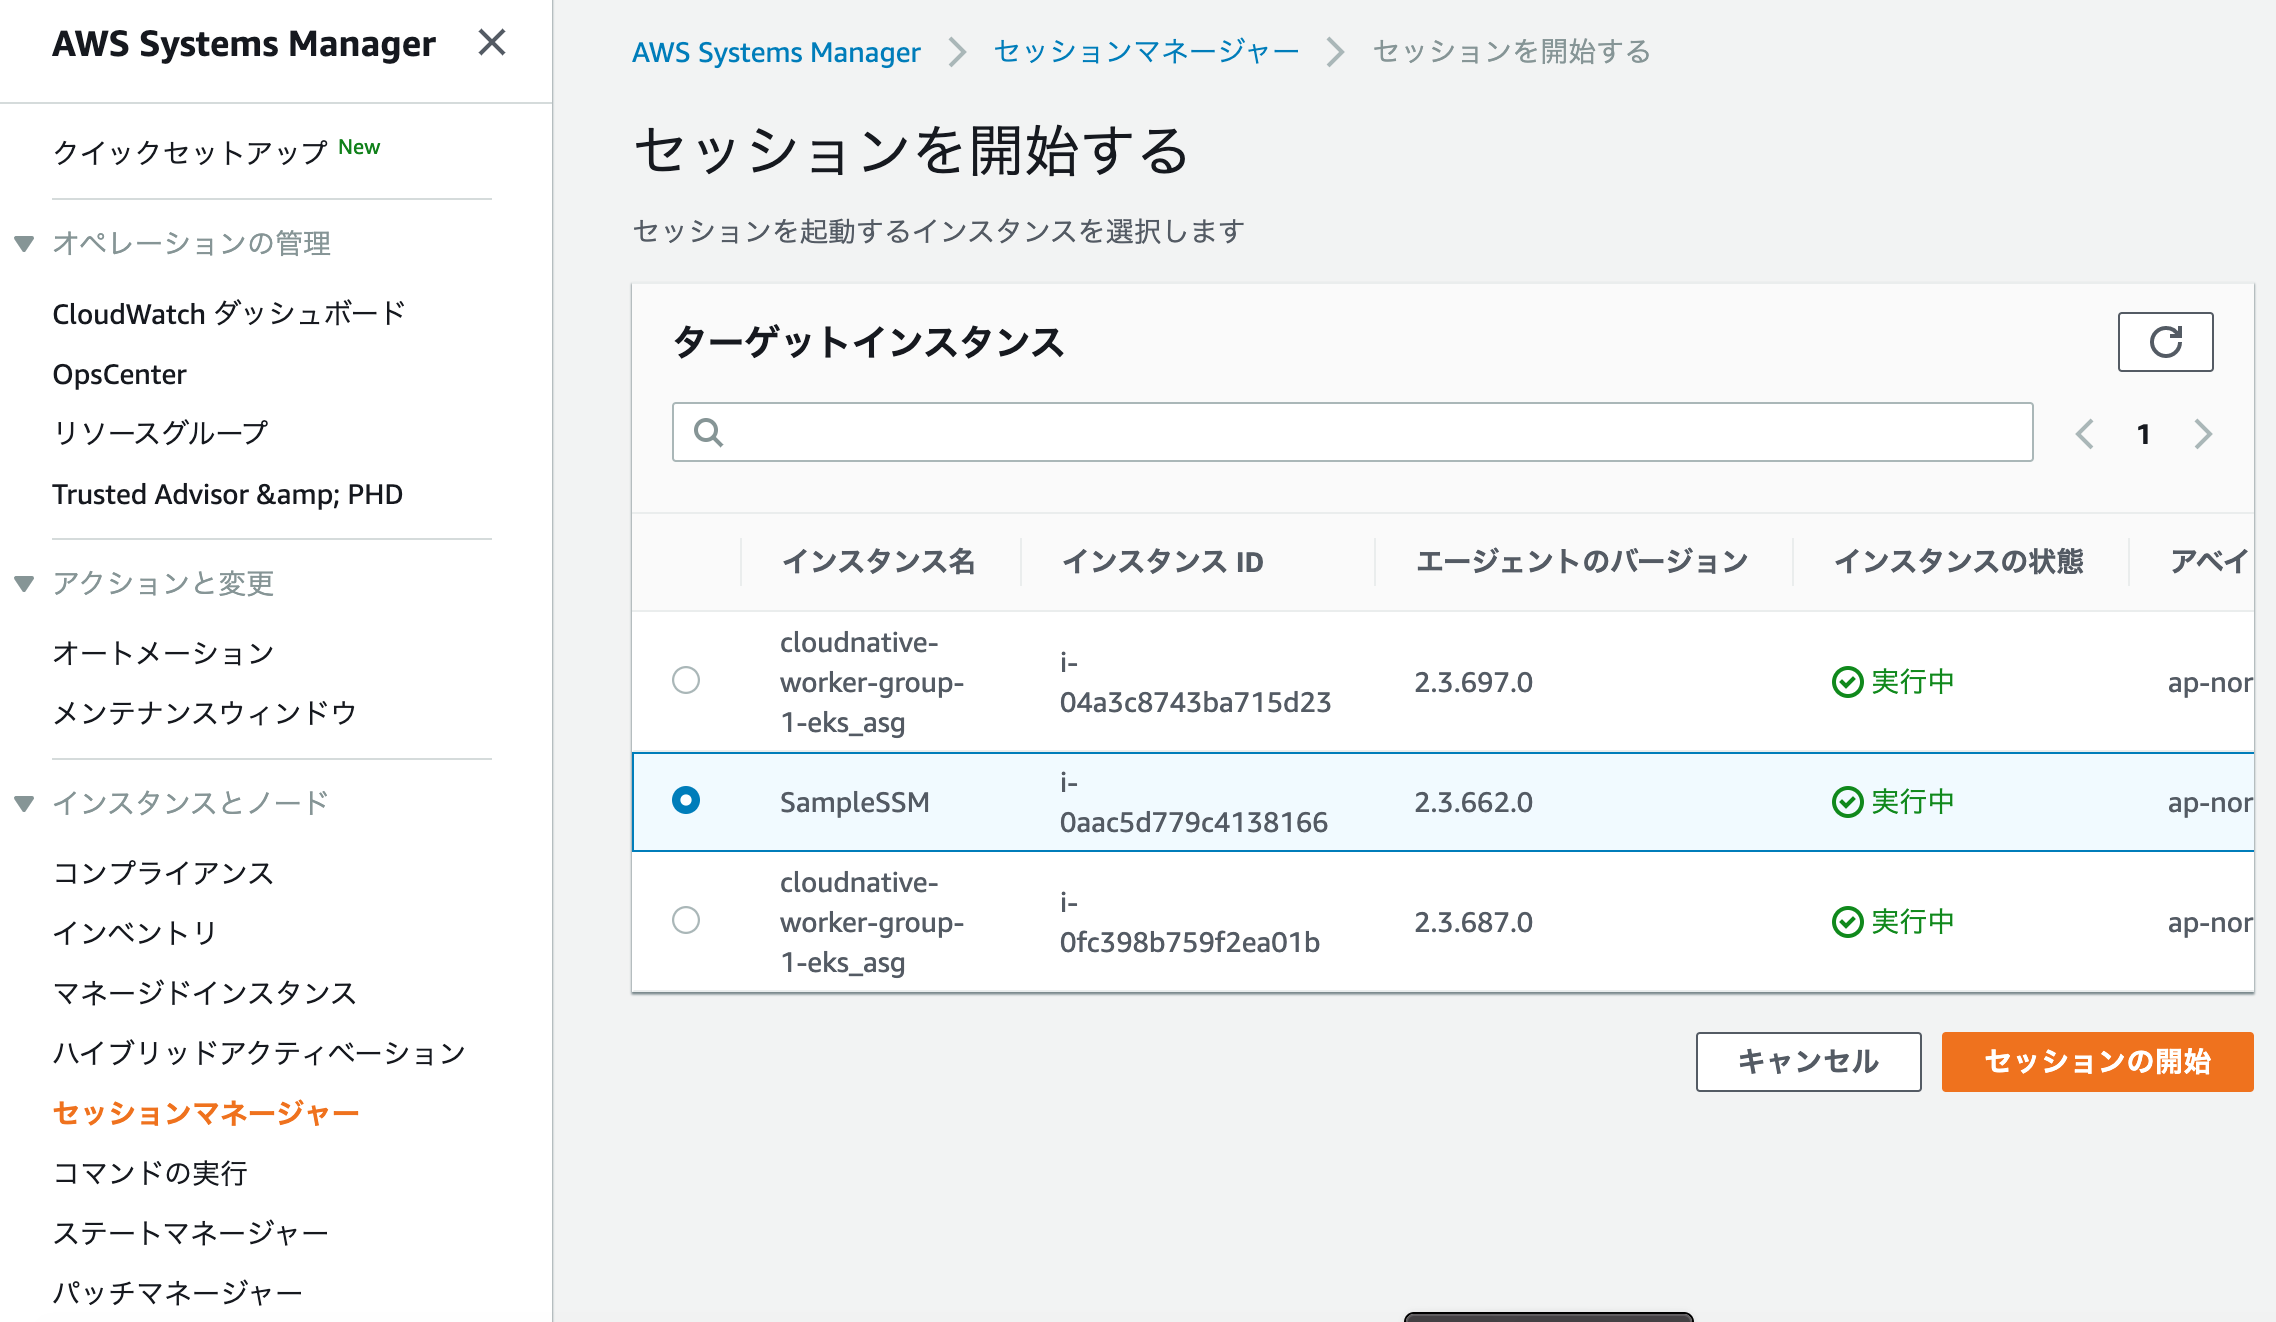
Task: Click SampleSSM instance name cell
Action: click(x=855, y=802)
